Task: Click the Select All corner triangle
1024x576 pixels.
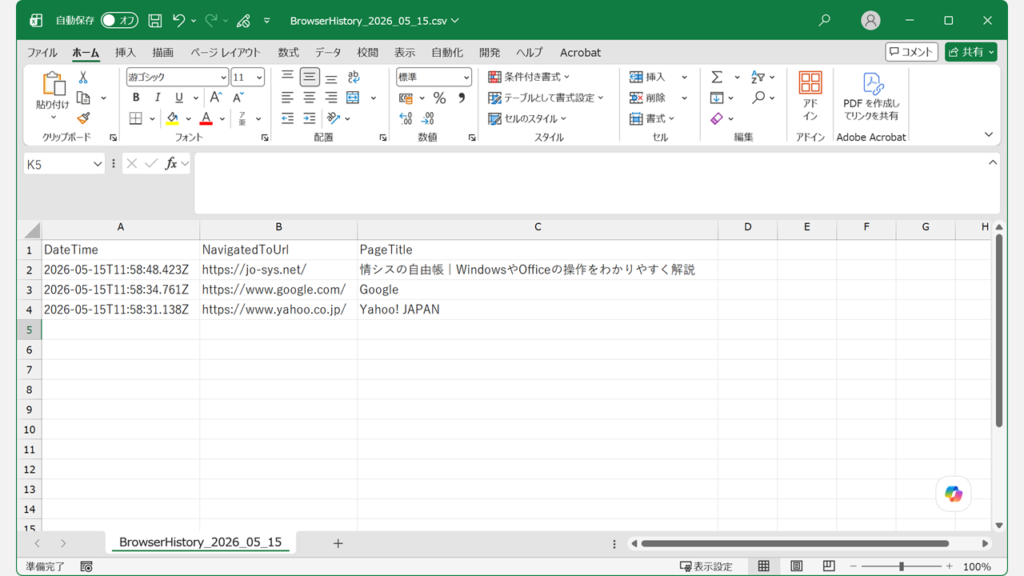Action: 31,229
